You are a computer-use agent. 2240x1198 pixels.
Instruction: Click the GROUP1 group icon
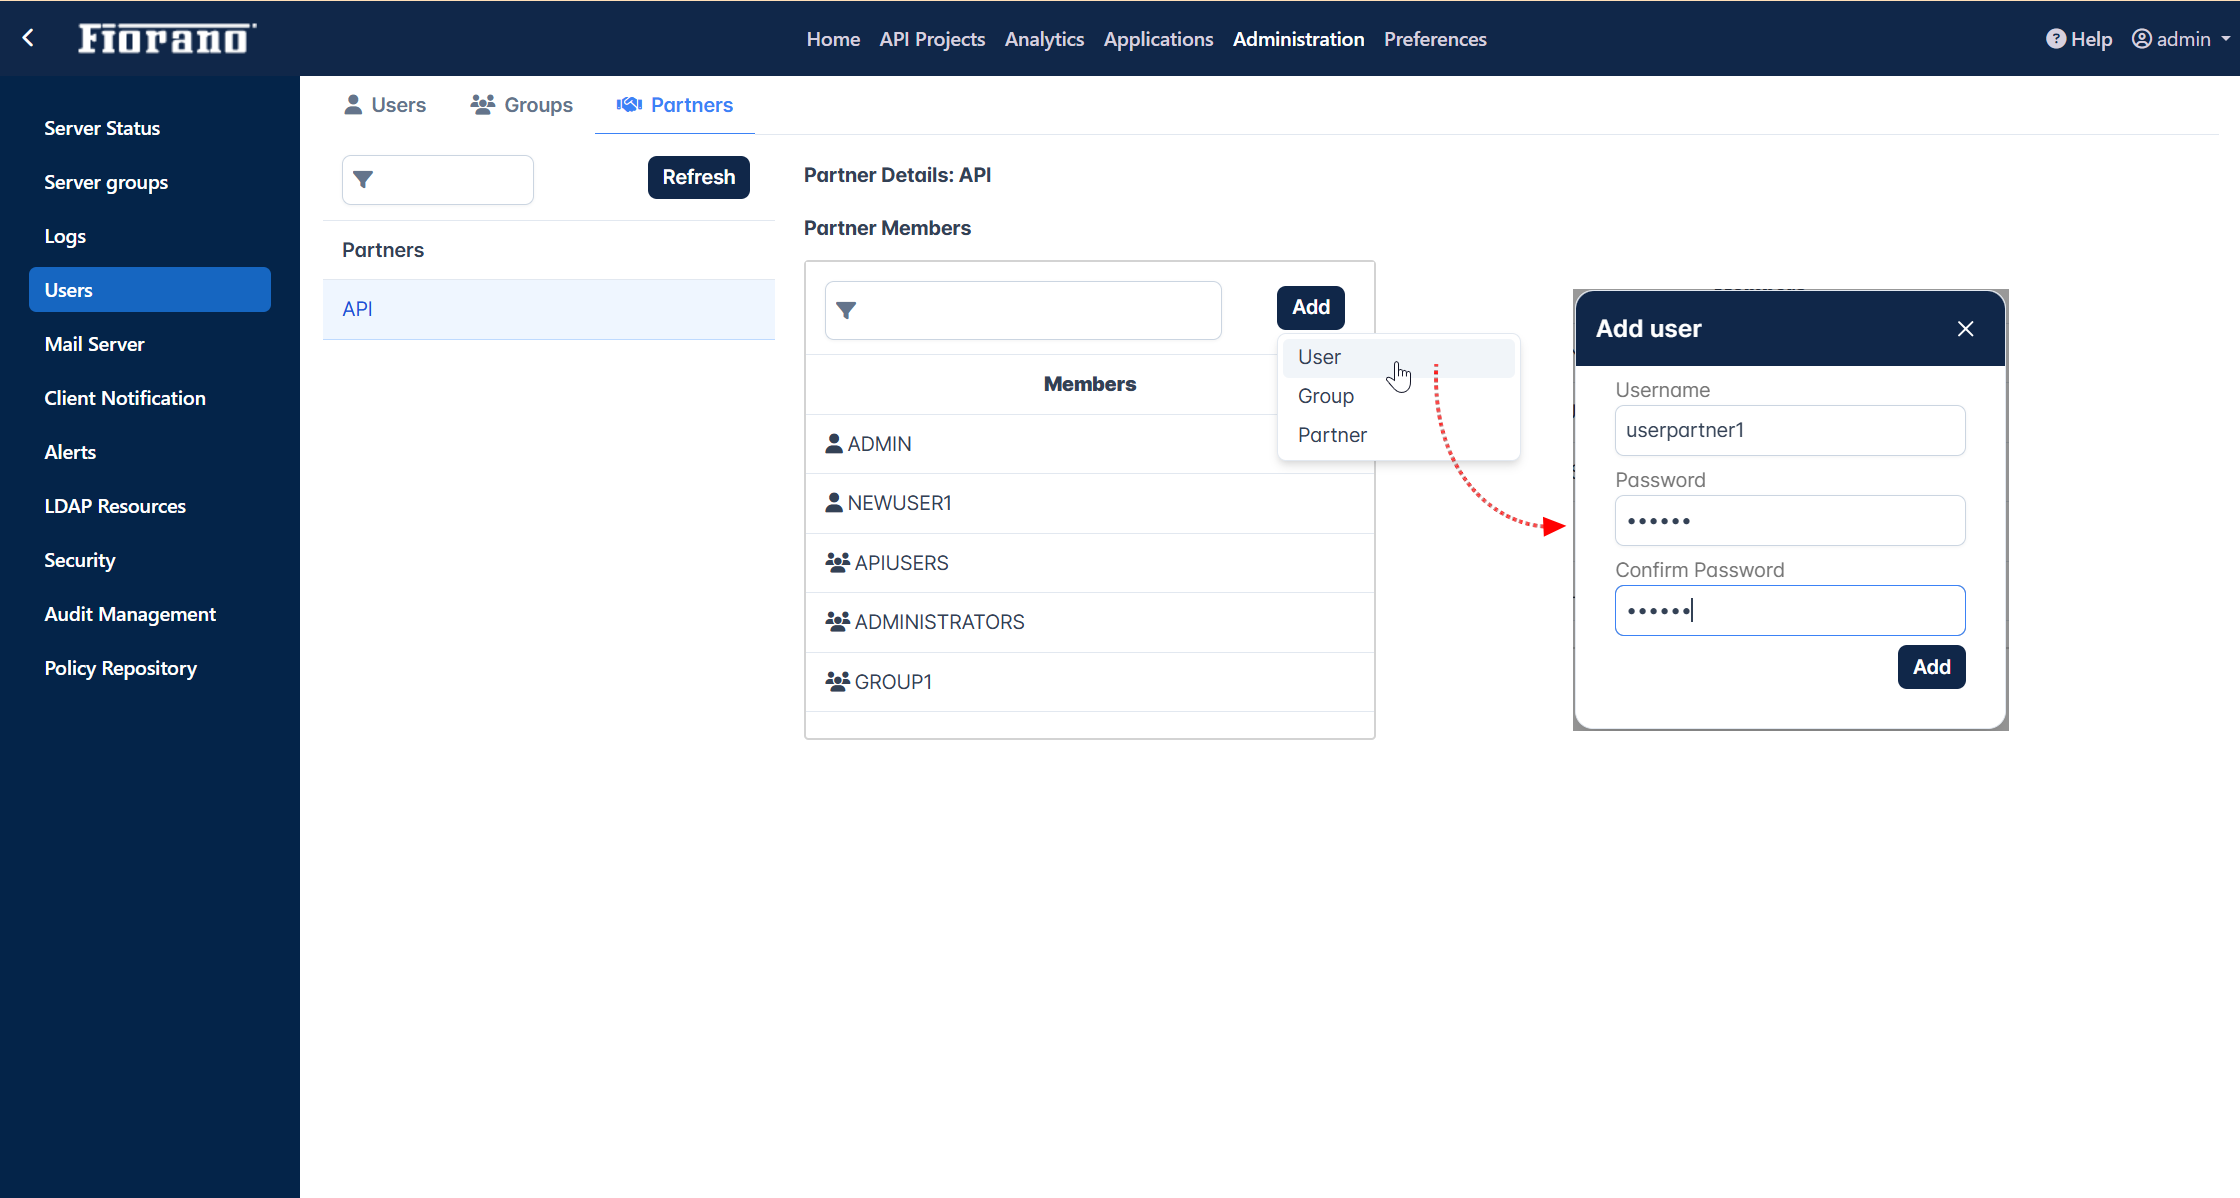coord(838,681)
